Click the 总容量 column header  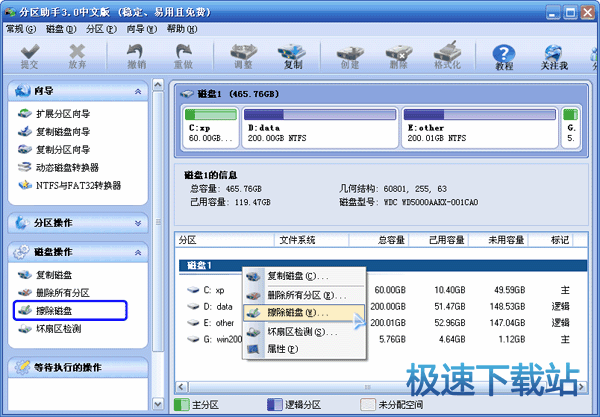(x=379, y=240)
